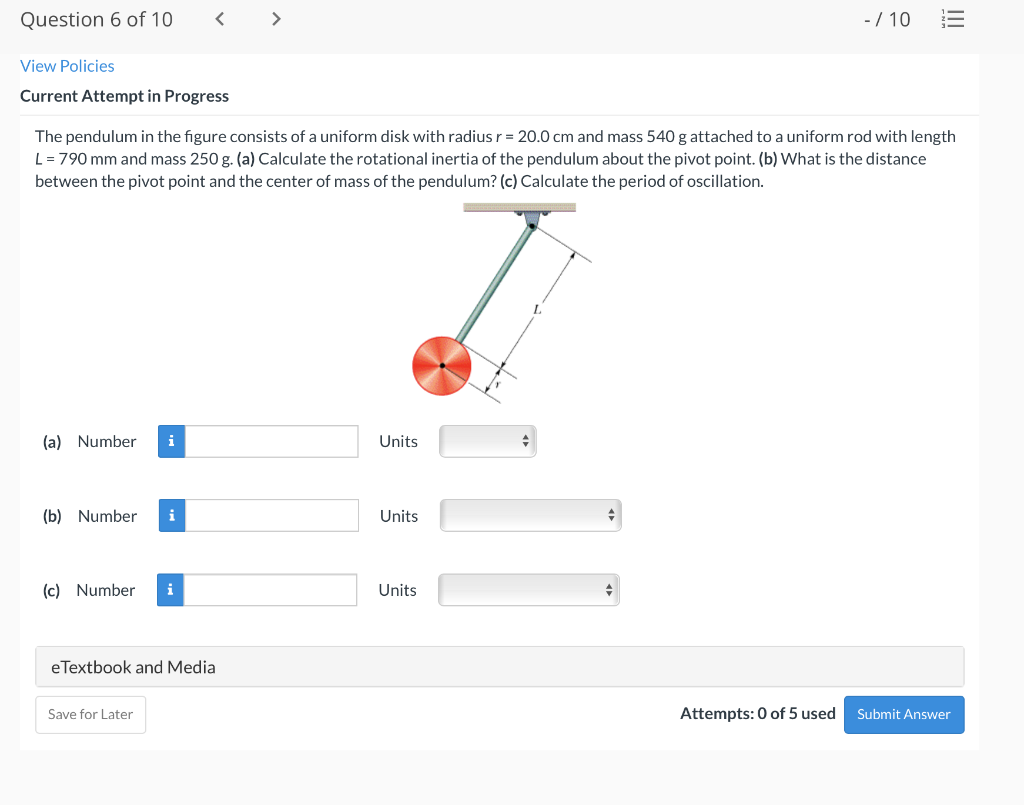Screen dimensions: 1024x805
Task: Click the Current Attempt in Progress heading
Action: 124,96
